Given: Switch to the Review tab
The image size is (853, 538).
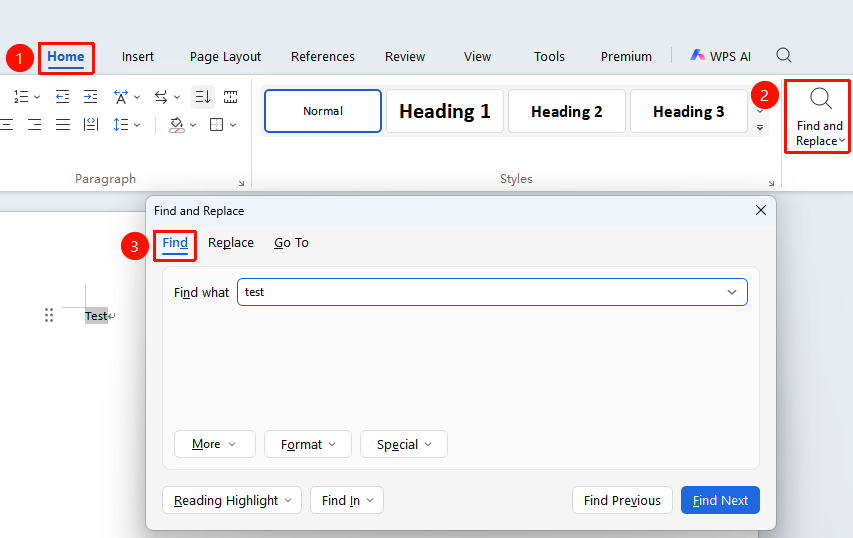Looking at the screenshot, I should (x=405, y=57).
